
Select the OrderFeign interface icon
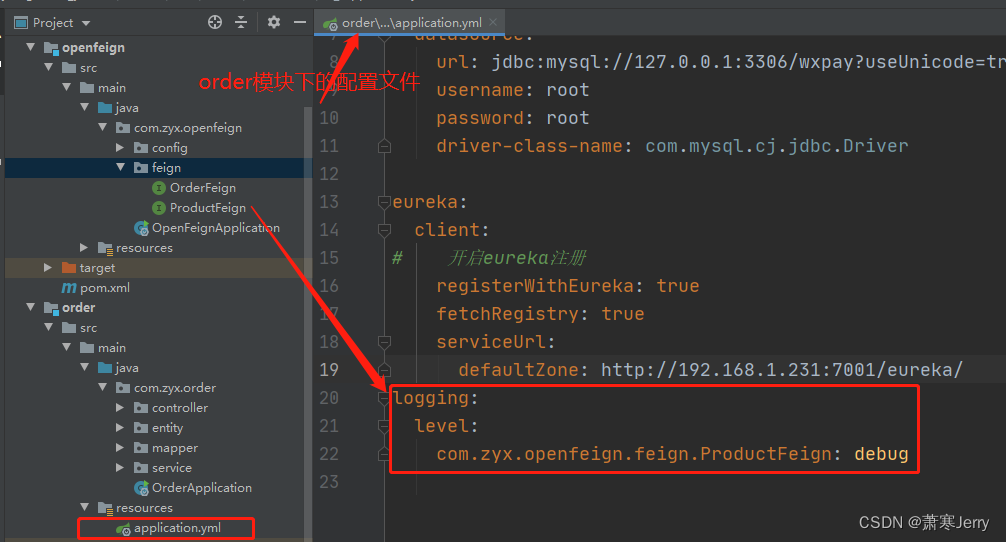tap(158, 188)
